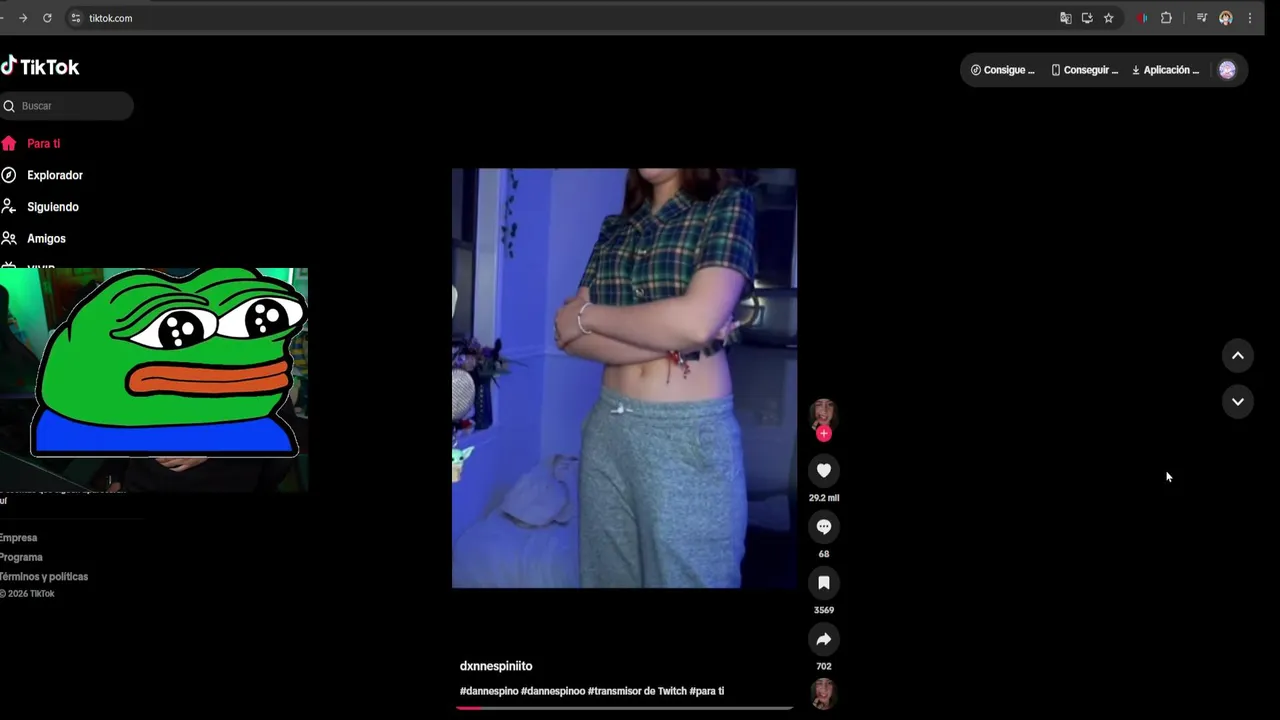This screenshot has height=720, width=1280.
Task: Click the © 2026 TikTok text
Action: coord(28,594)
